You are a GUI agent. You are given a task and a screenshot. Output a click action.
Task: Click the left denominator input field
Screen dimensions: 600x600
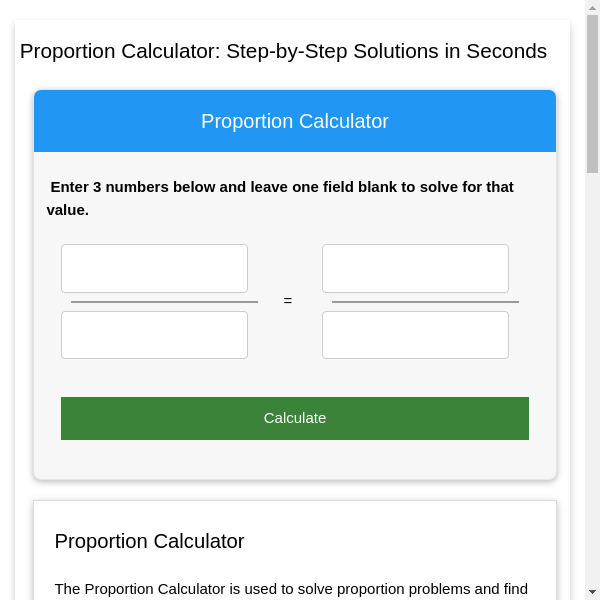coord(154,335)
